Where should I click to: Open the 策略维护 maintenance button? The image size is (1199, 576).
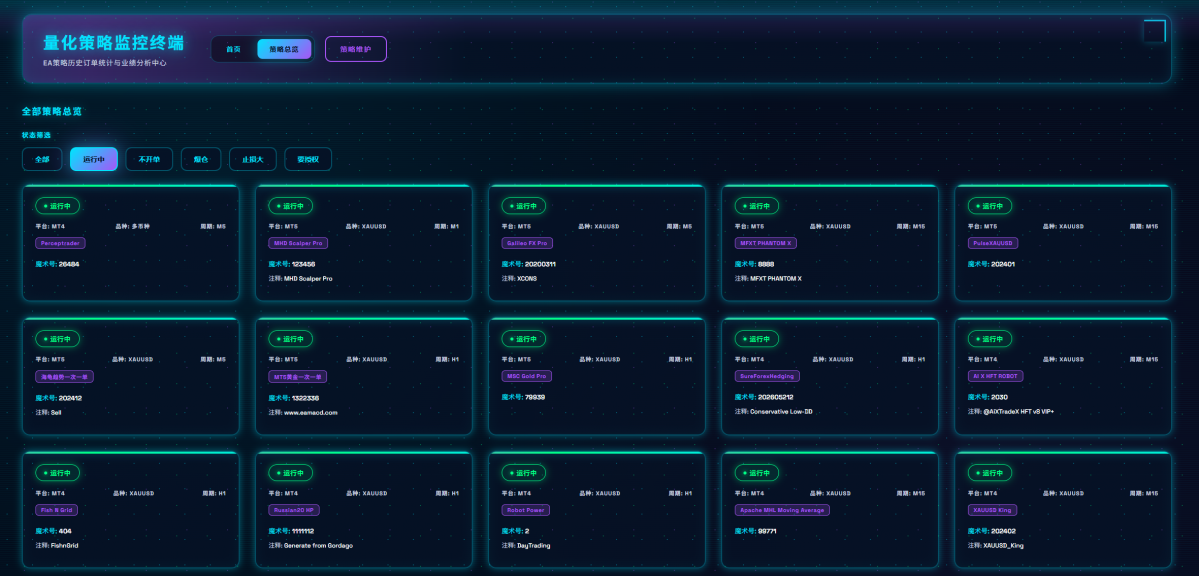[x=356, y=49]
